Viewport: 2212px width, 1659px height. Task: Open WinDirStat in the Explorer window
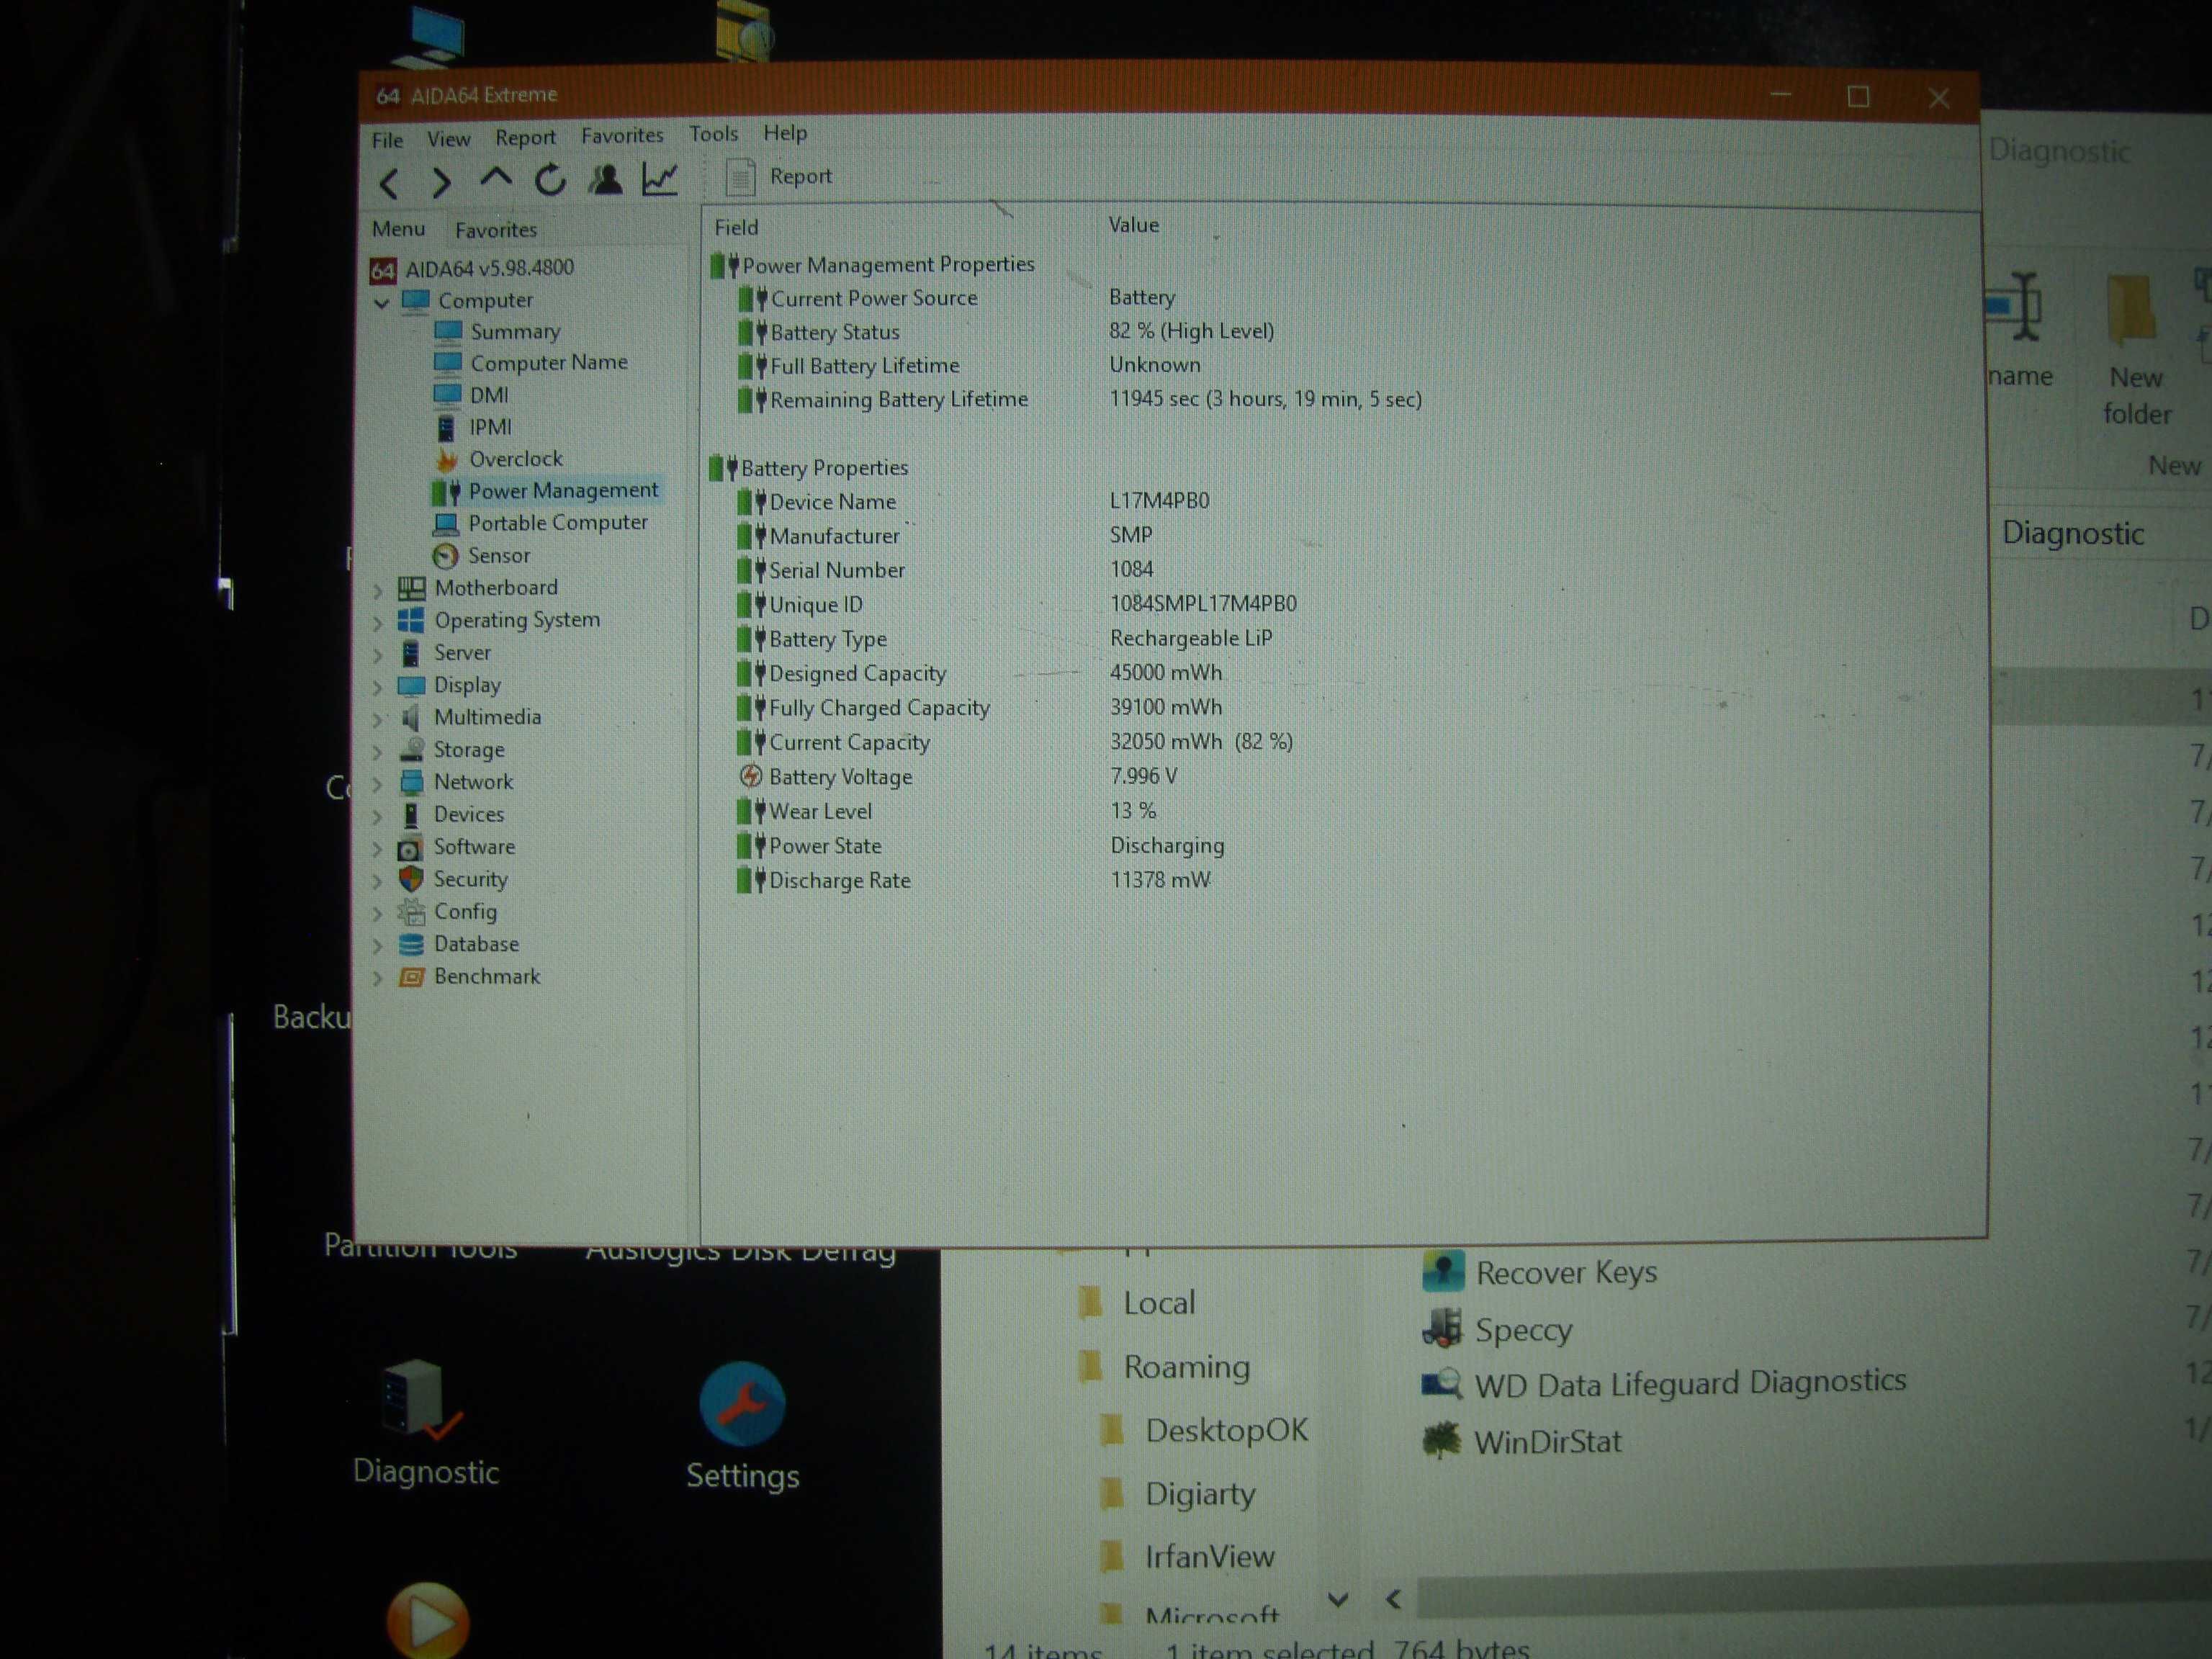click(x=1521, y=1441)
